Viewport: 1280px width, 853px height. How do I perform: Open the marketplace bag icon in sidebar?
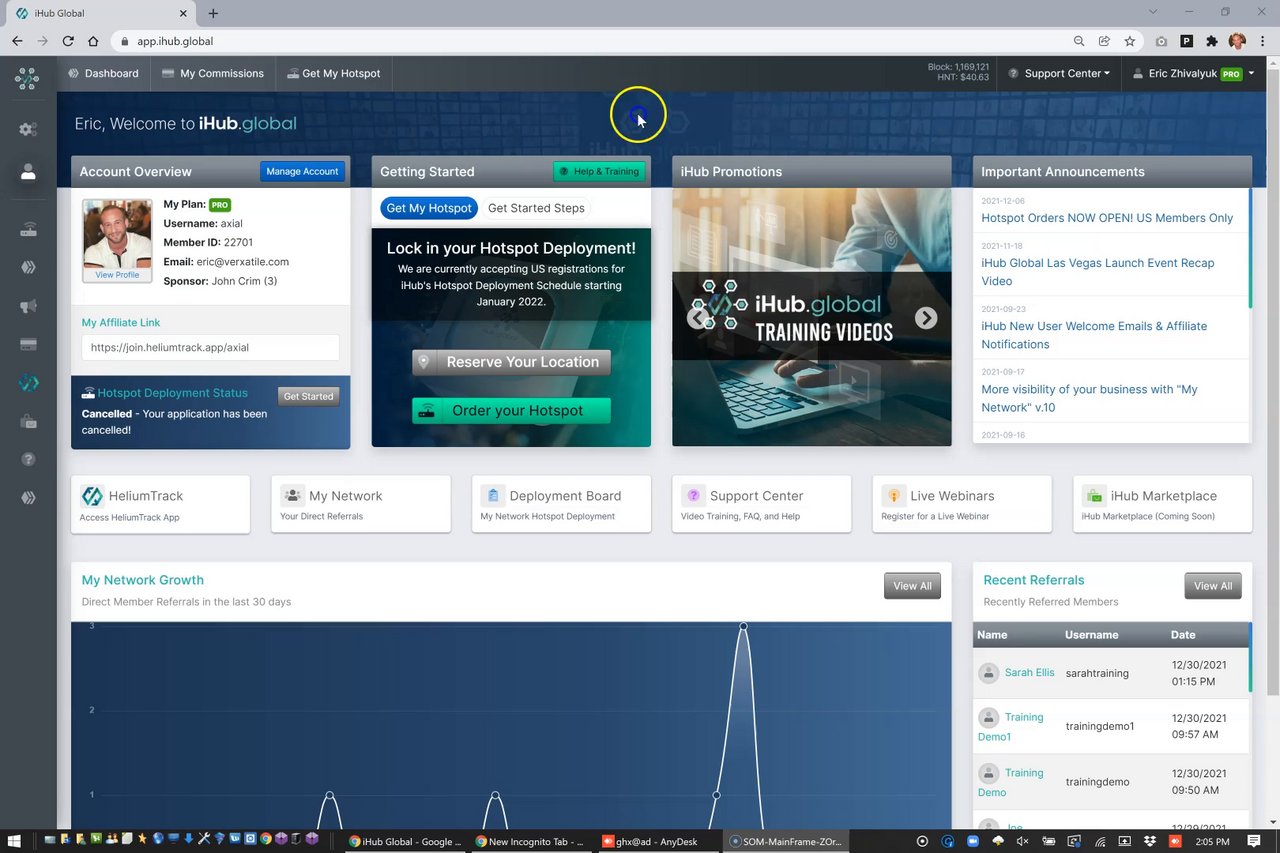tap(28, 422)
